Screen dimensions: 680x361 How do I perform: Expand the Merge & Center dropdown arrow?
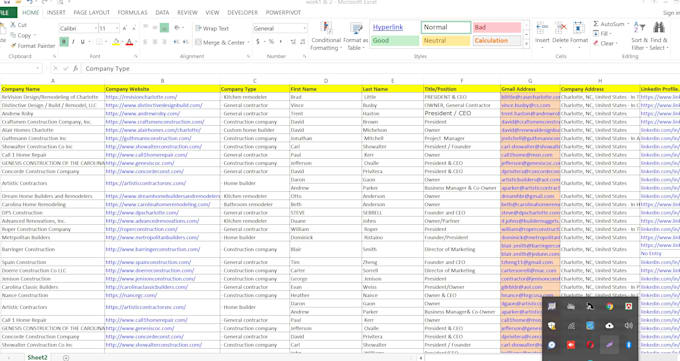coord(248,43)
